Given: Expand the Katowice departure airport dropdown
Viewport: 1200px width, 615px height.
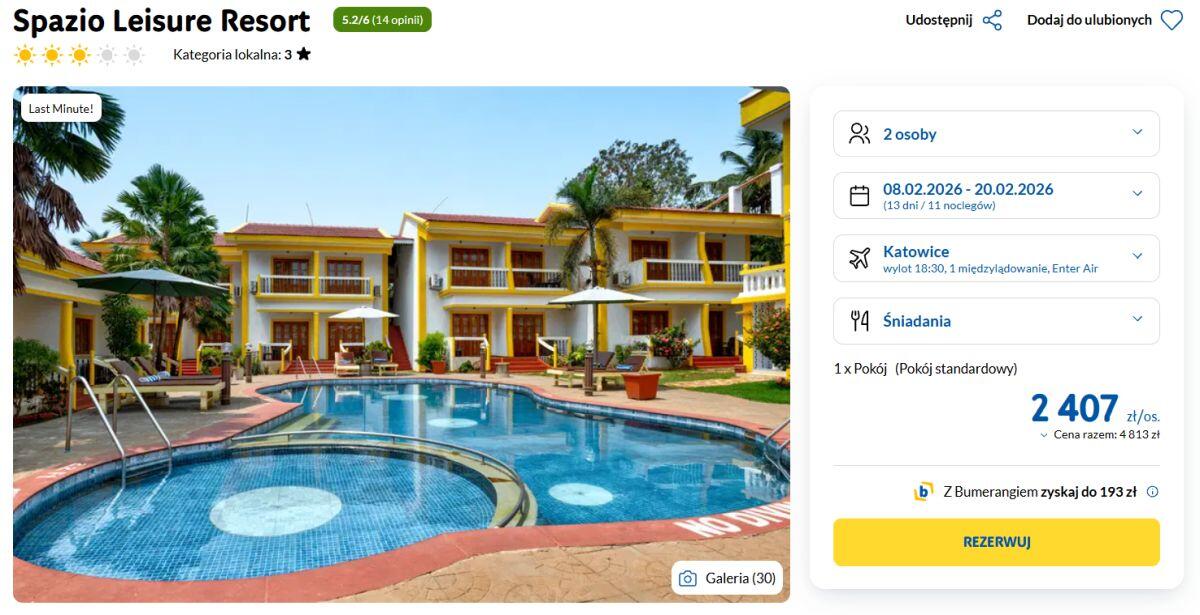Looking at the screenshot, I should (x=996, y=258).
